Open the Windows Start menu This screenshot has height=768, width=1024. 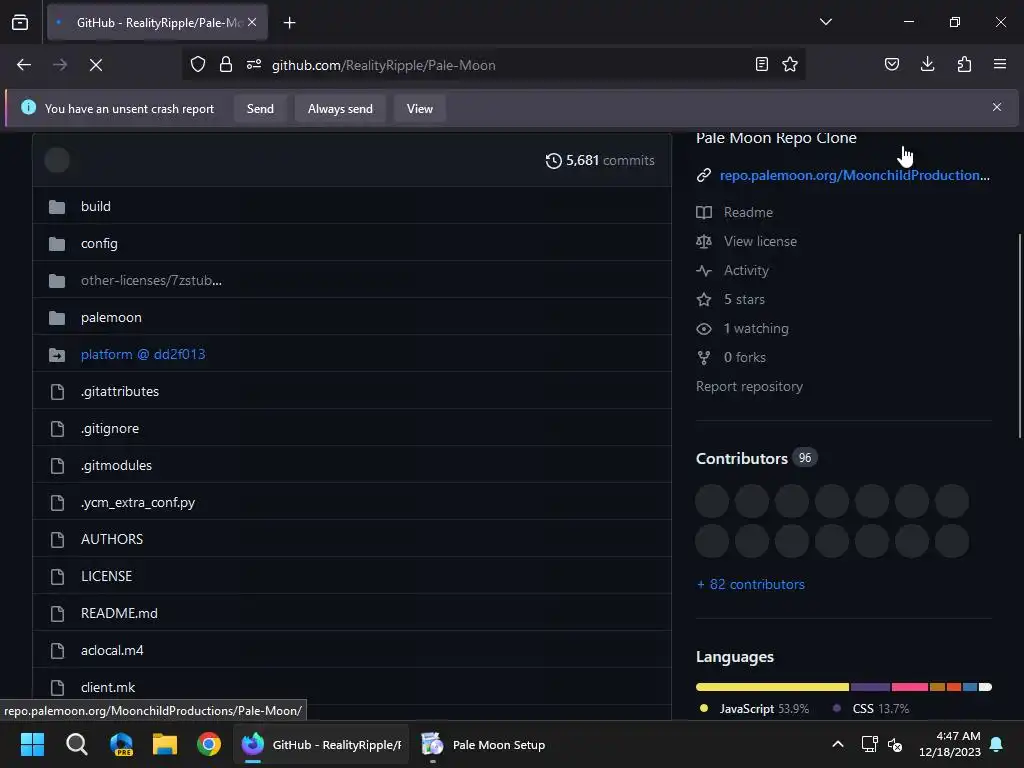(32, 744)
